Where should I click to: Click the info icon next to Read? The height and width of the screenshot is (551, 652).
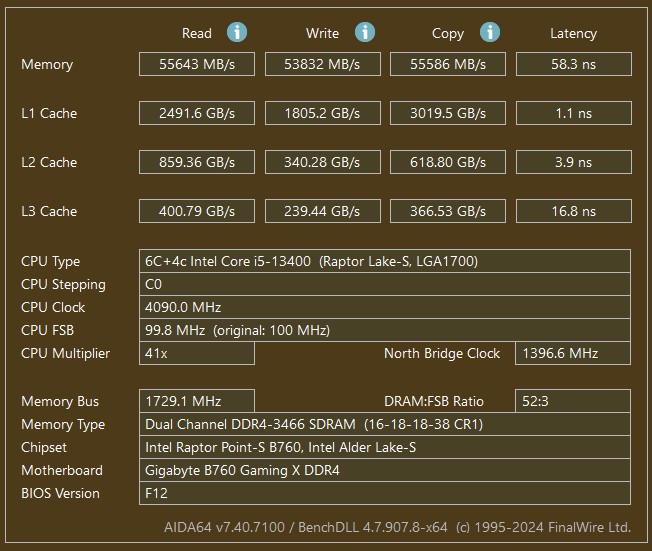point(237,32)
